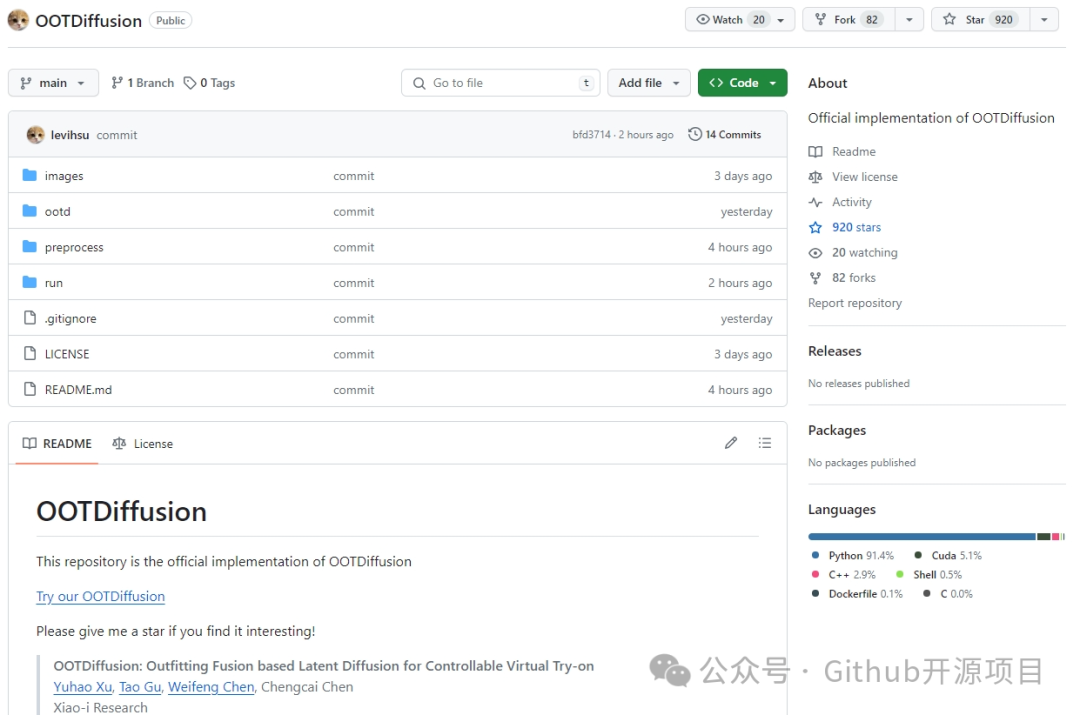Open the Weifeng Chen author link
The height and width of the screenshot is (715, 1080).
click(211, 687)
